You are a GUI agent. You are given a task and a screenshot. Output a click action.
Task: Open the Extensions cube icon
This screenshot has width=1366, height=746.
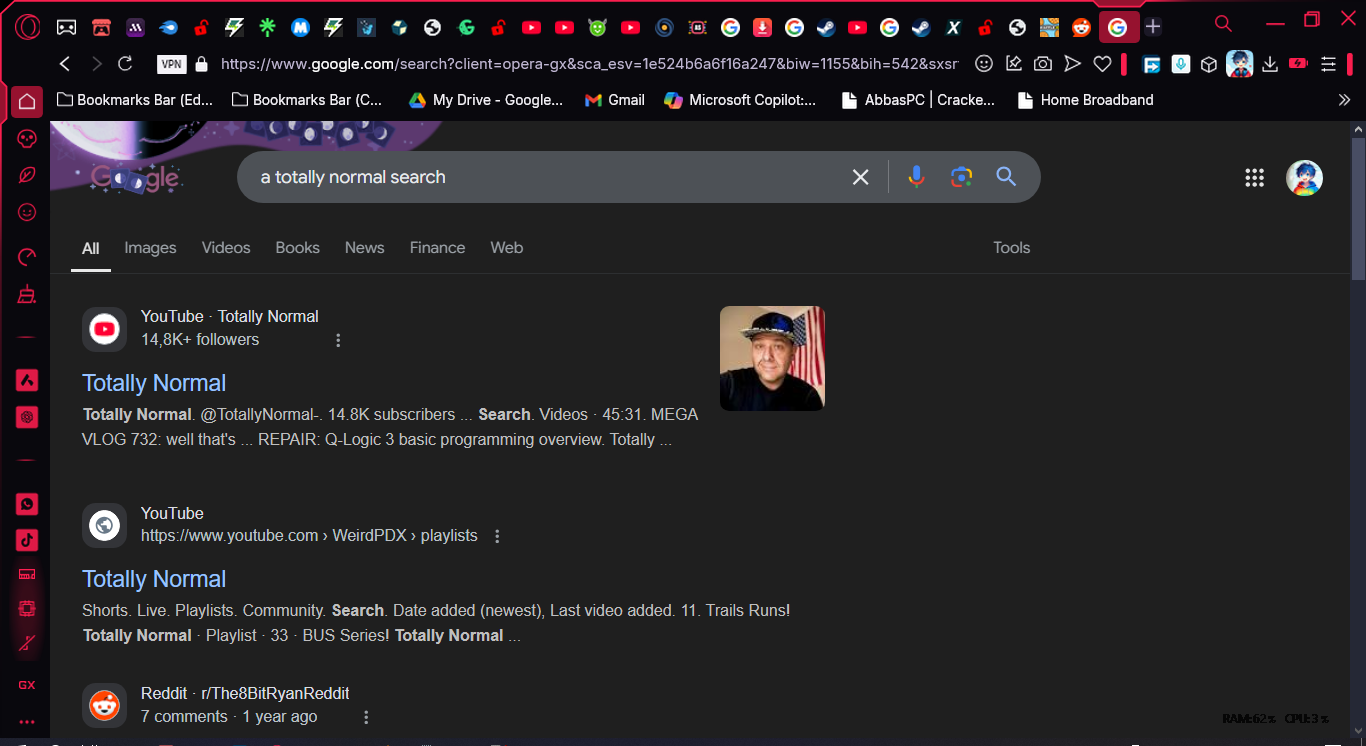[1209, 64]
